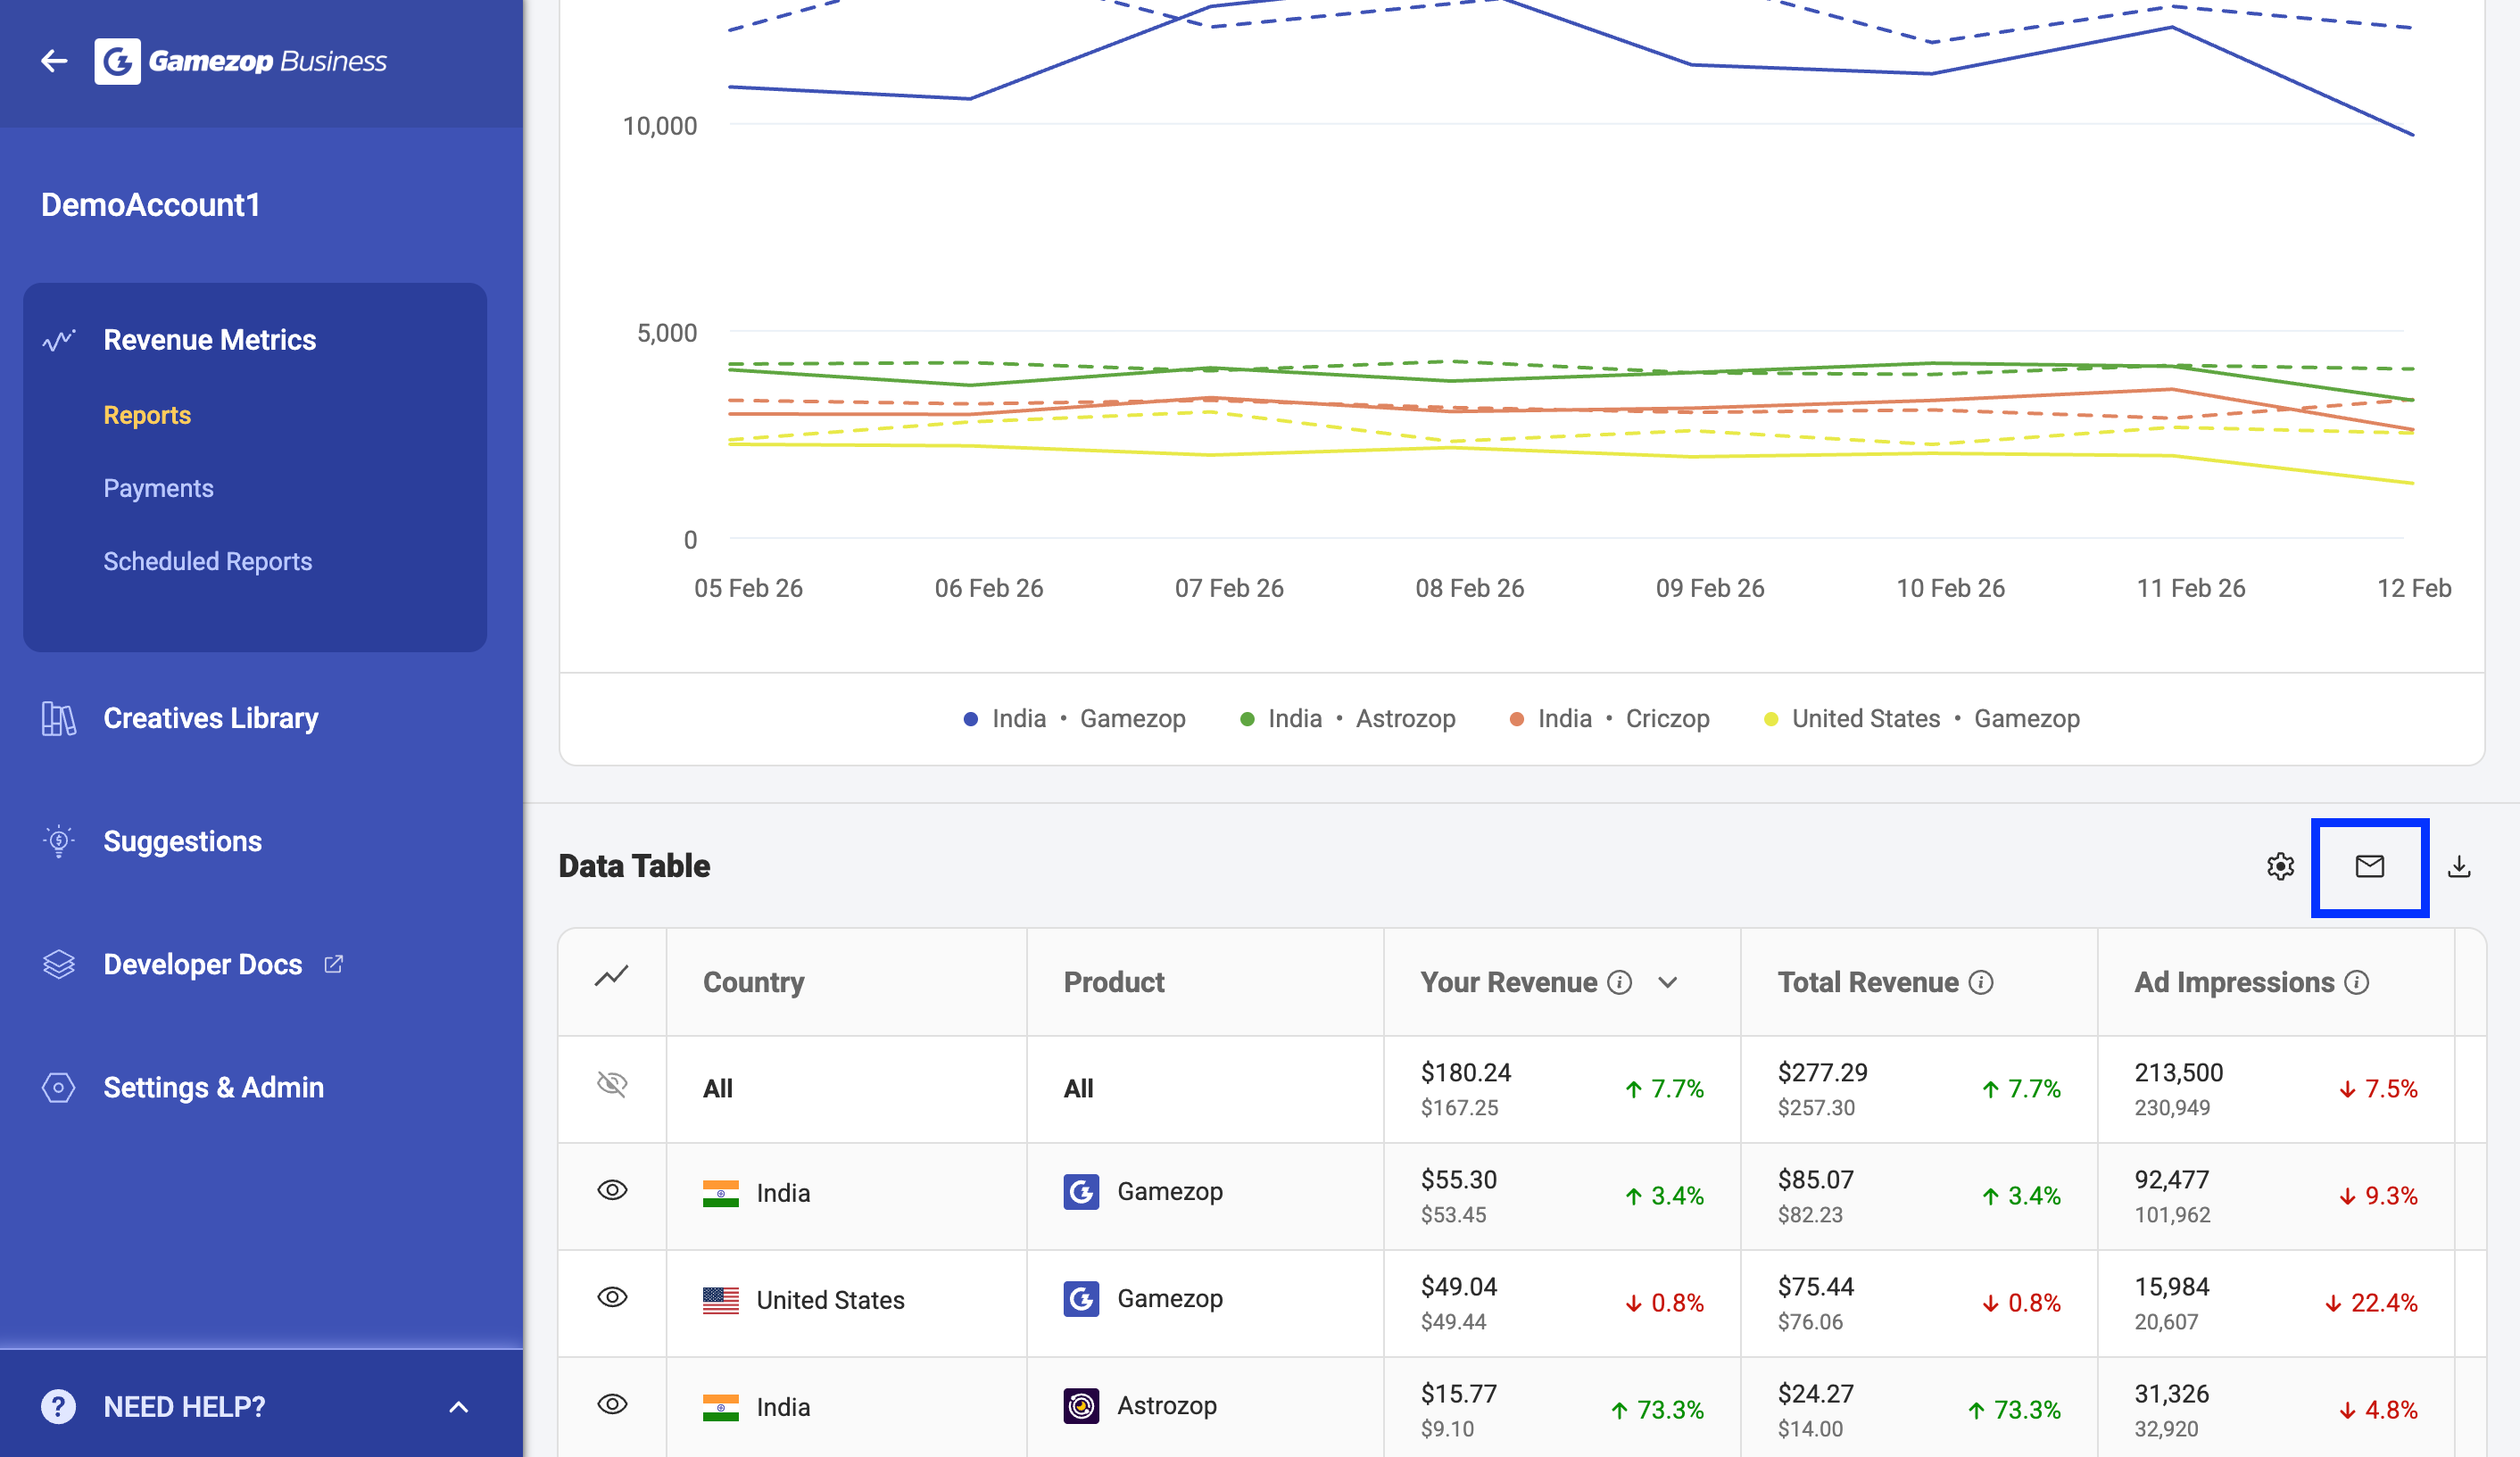Click the India Astrozop green legend dot
This screenshot has width=2520, height=1457.
pos(1246,719)
